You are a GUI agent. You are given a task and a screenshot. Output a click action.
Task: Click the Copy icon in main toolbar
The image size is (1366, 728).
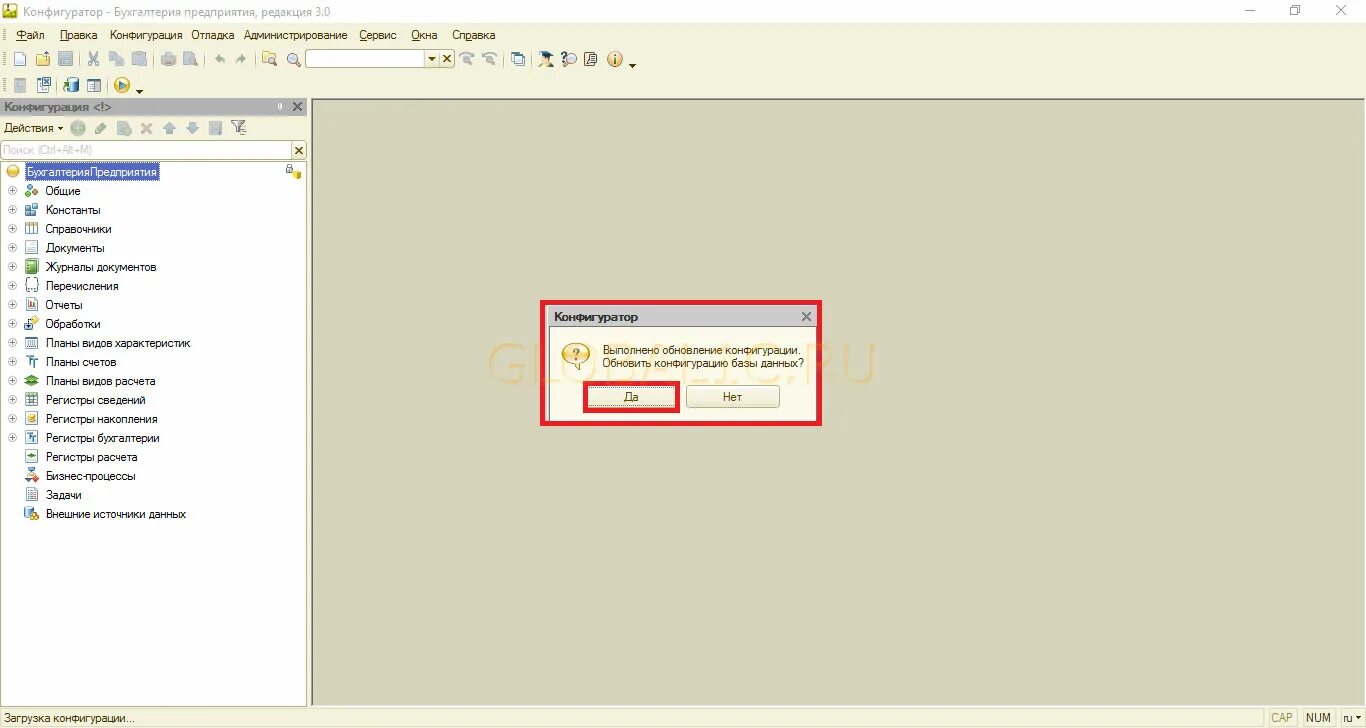116,59
